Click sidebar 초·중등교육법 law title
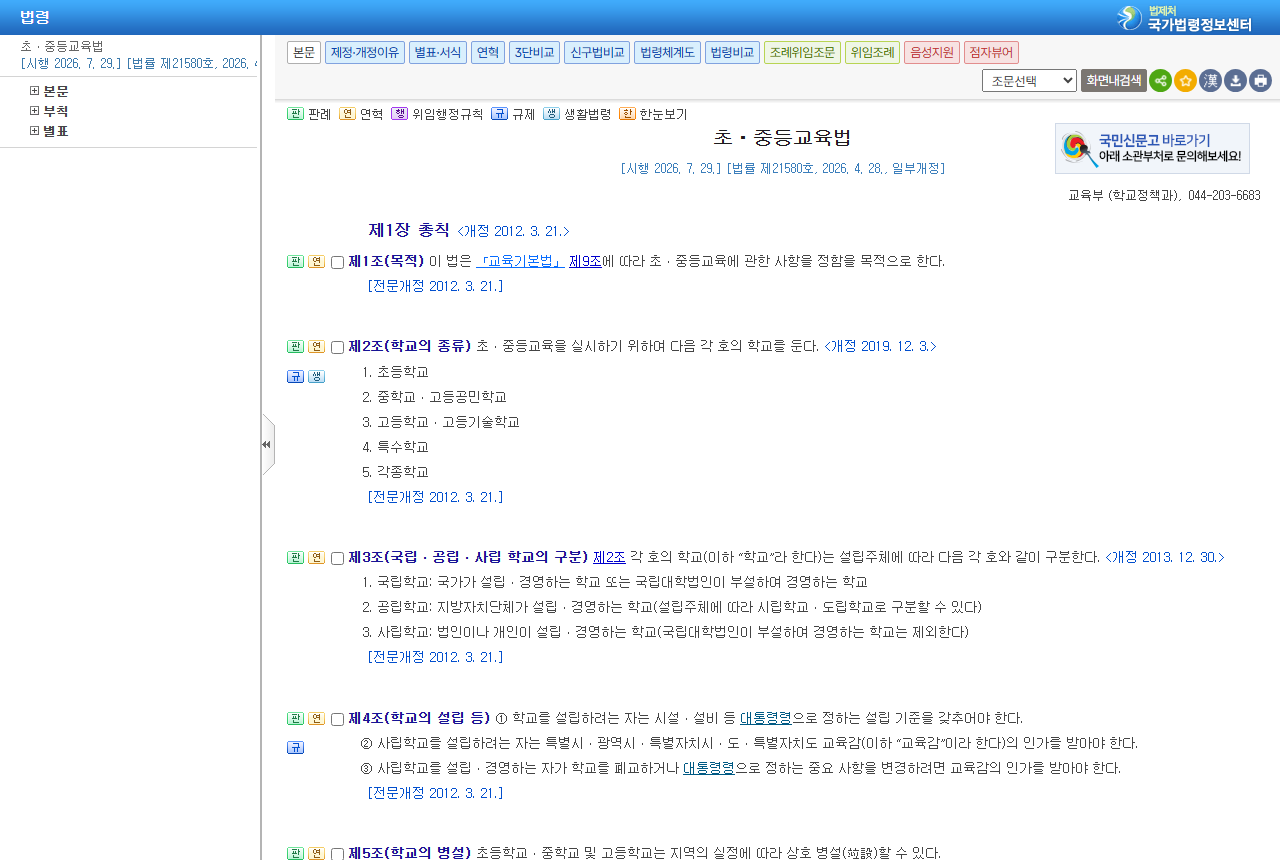The image size is (1280, 860). coord(62,46)
